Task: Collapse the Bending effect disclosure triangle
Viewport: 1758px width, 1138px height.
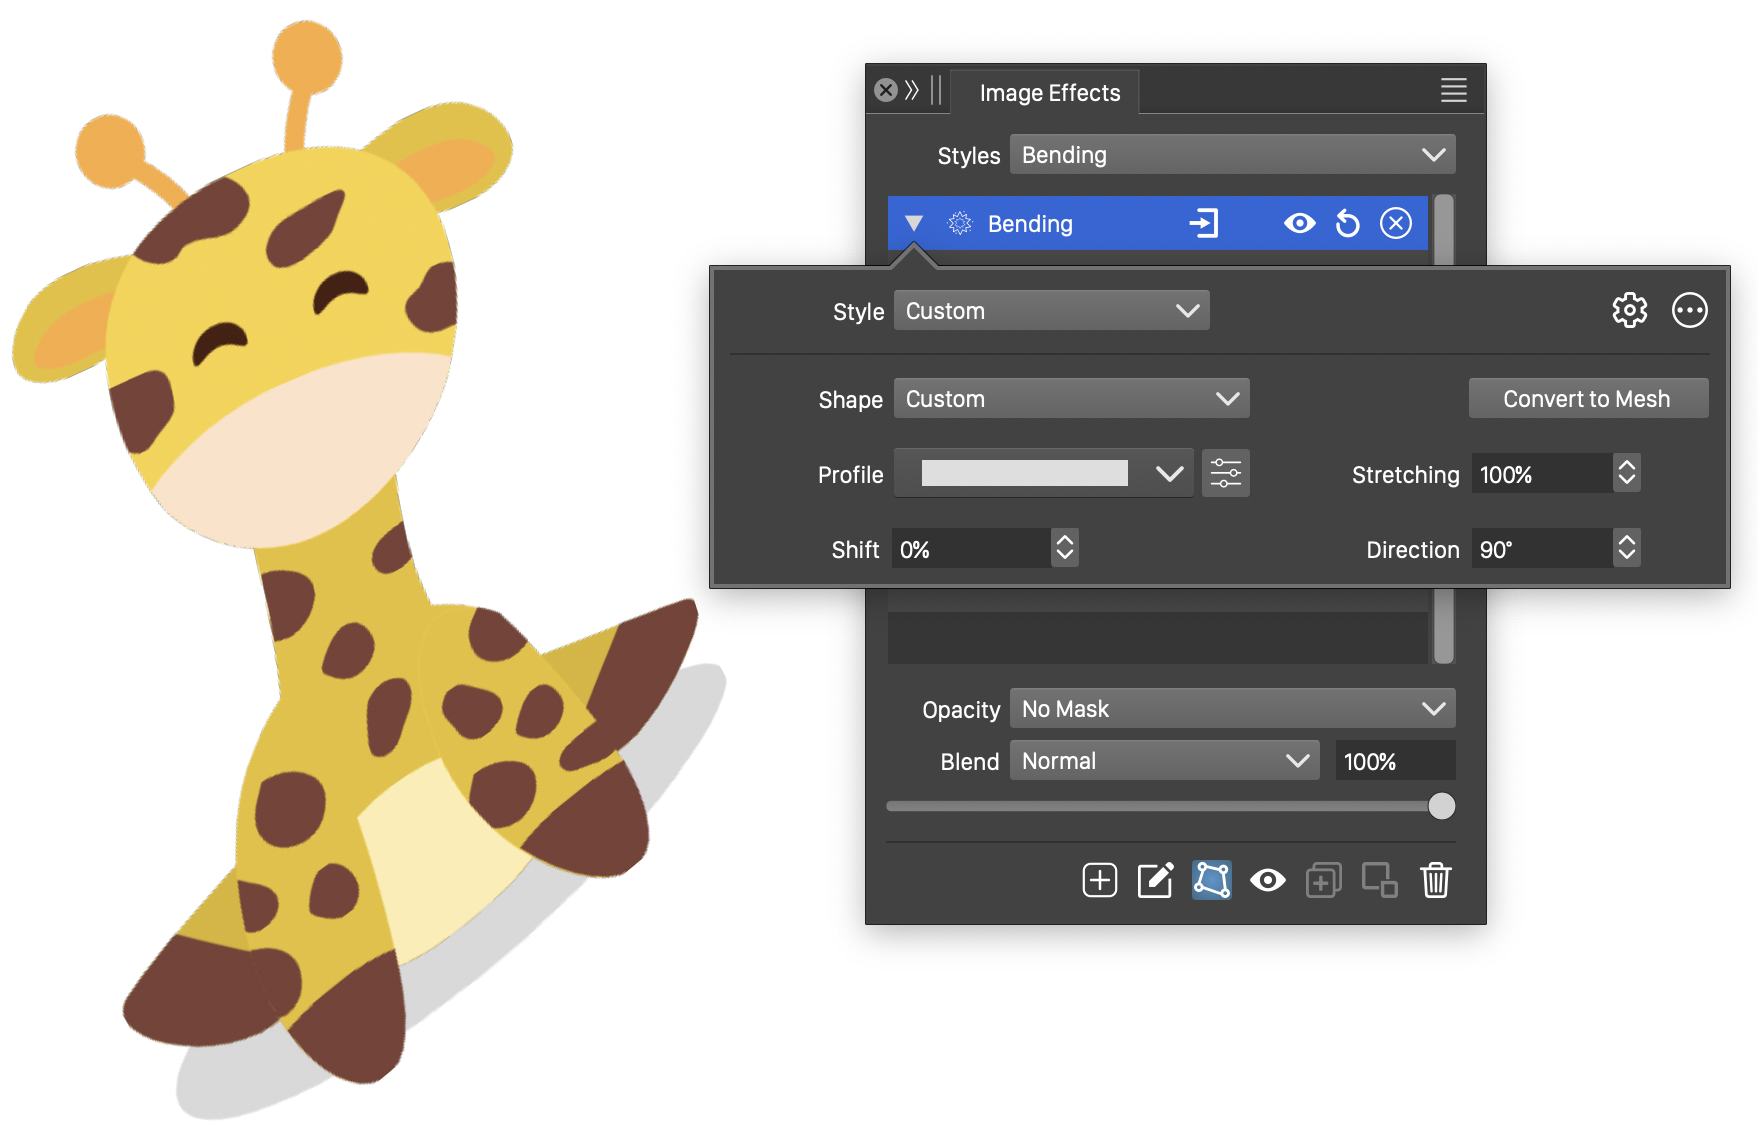Action: pyautogui.click(x=913, y=223)
